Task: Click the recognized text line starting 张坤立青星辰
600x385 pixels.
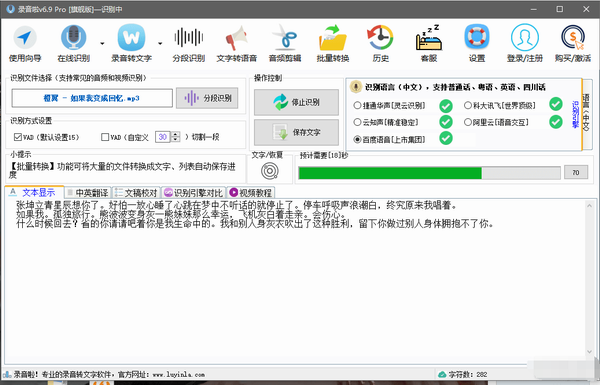Action: (x=236, y=206)
